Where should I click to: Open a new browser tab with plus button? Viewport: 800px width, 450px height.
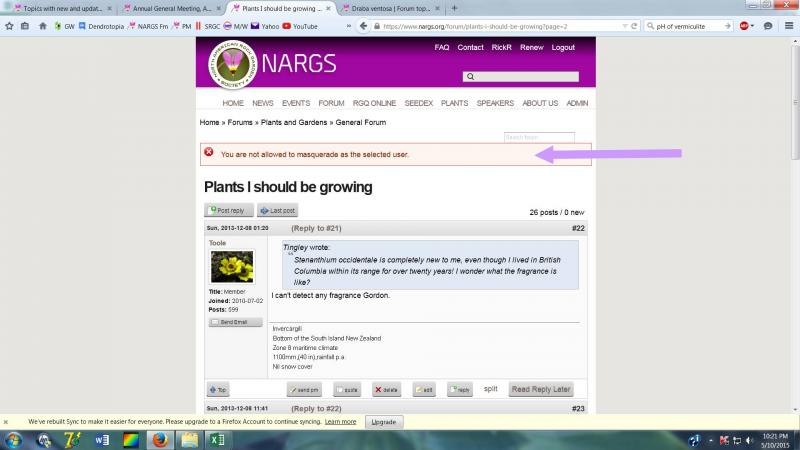(x=455, y=8)
